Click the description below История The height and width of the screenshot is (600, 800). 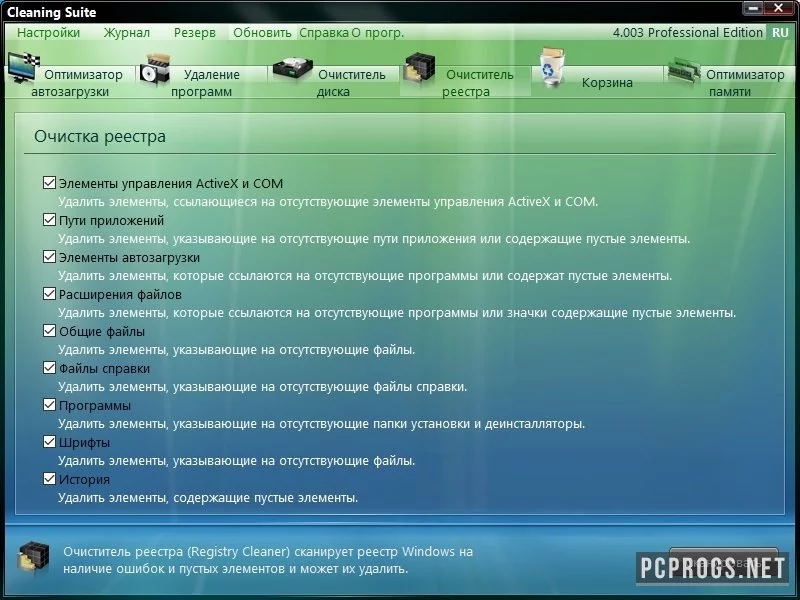pyautogui.click(x=208, y=498)
